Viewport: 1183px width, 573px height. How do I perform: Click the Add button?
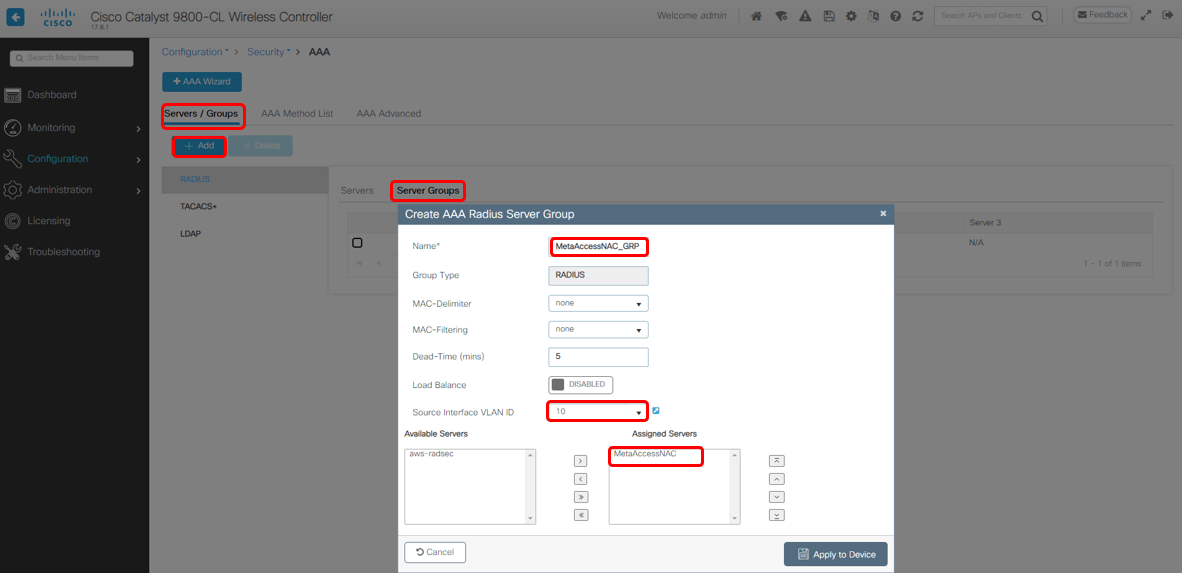click(x=199, y=146)
